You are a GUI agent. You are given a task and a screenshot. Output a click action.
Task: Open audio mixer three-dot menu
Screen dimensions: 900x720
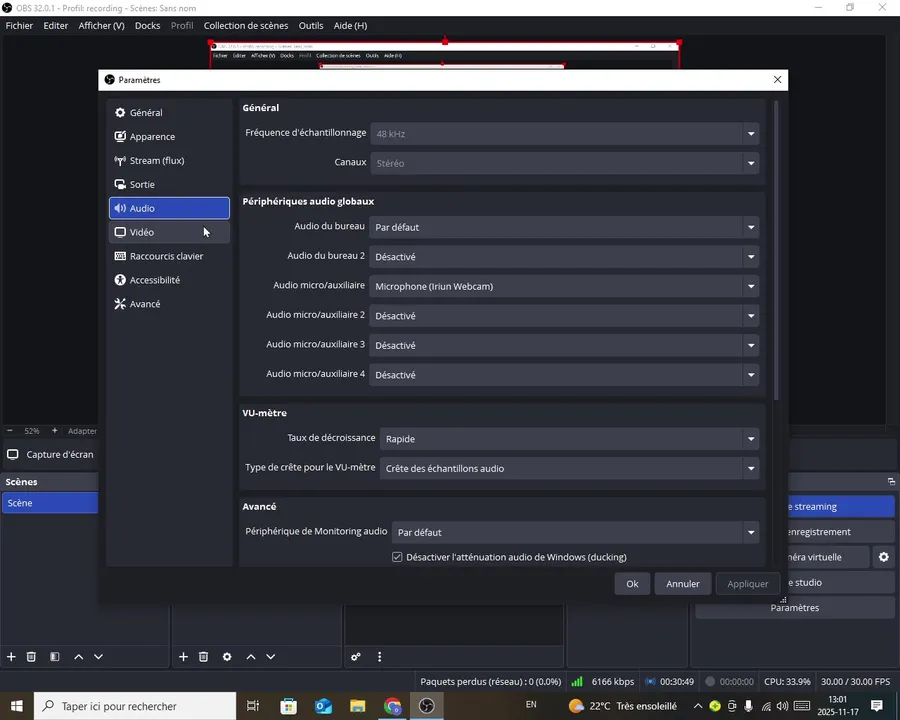379,657
